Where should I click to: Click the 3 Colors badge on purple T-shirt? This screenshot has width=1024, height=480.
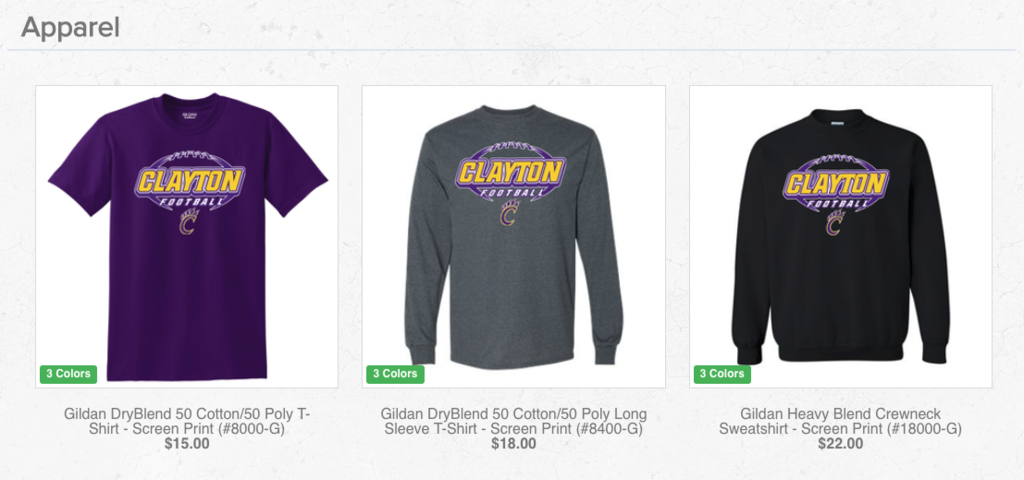tap(69, 374)
